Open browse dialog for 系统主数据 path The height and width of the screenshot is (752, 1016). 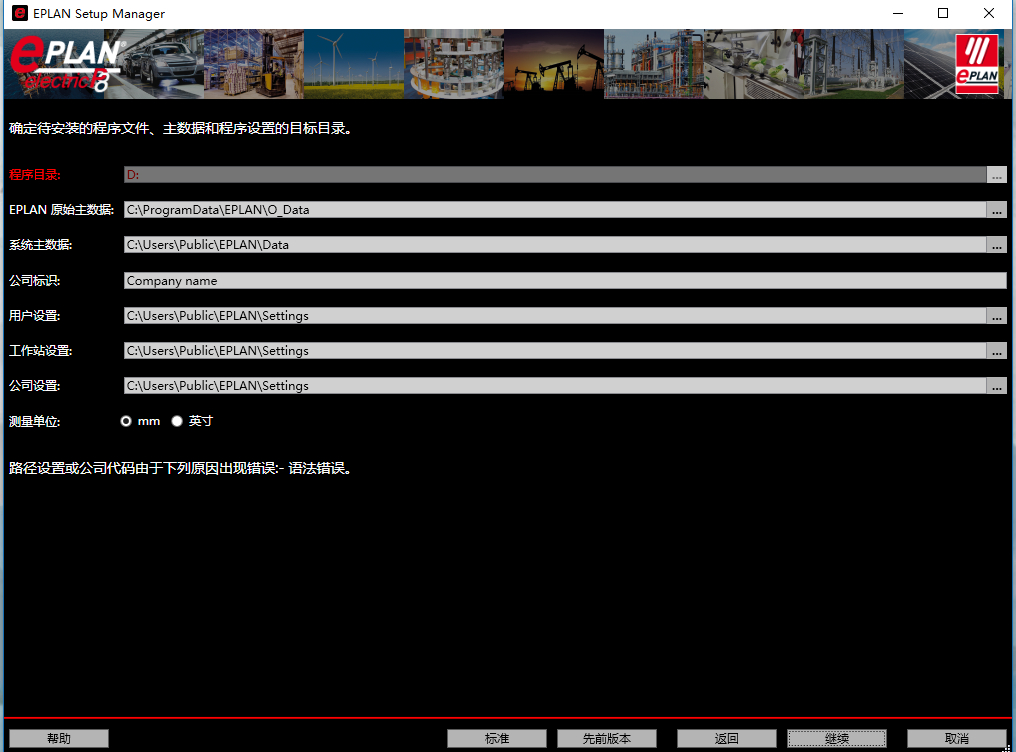[x=997, y=244]
